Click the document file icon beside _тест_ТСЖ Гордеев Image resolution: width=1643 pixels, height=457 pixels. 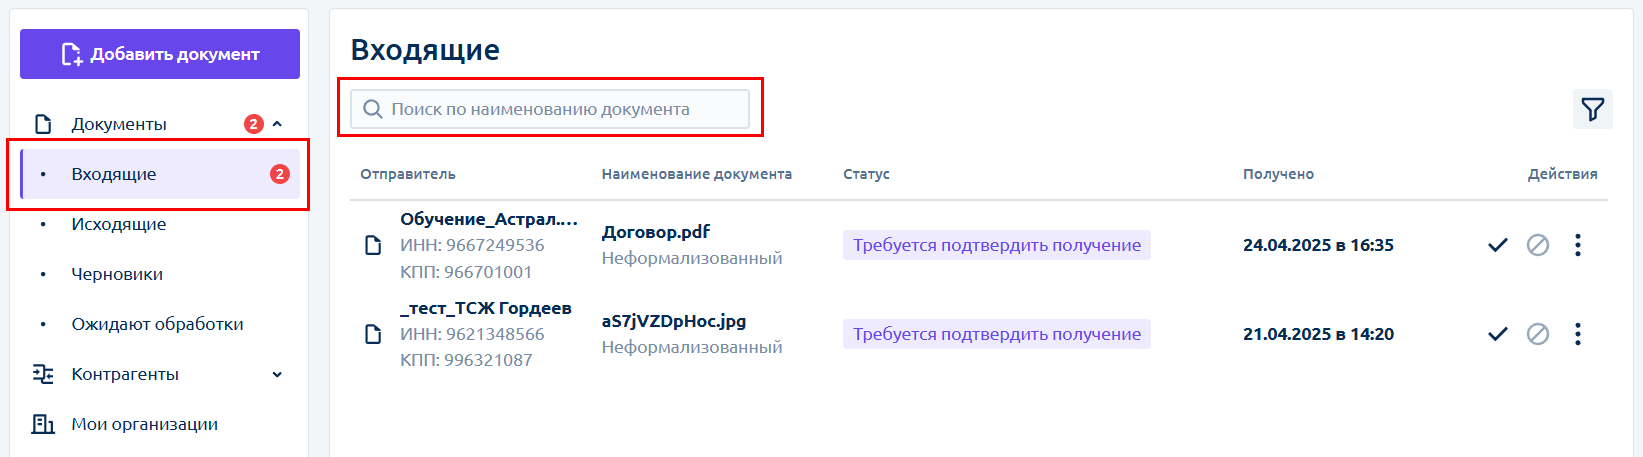(x=373, y=334)
